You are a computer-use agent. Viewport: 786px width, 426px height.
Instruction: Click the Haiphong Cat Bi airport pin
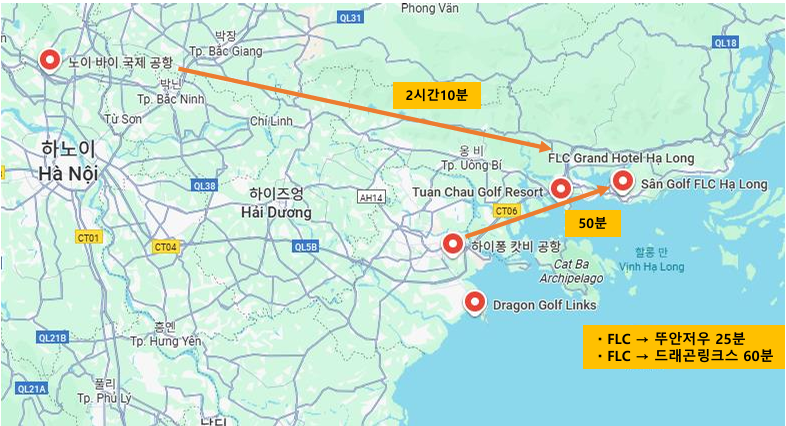pos(453,245)
